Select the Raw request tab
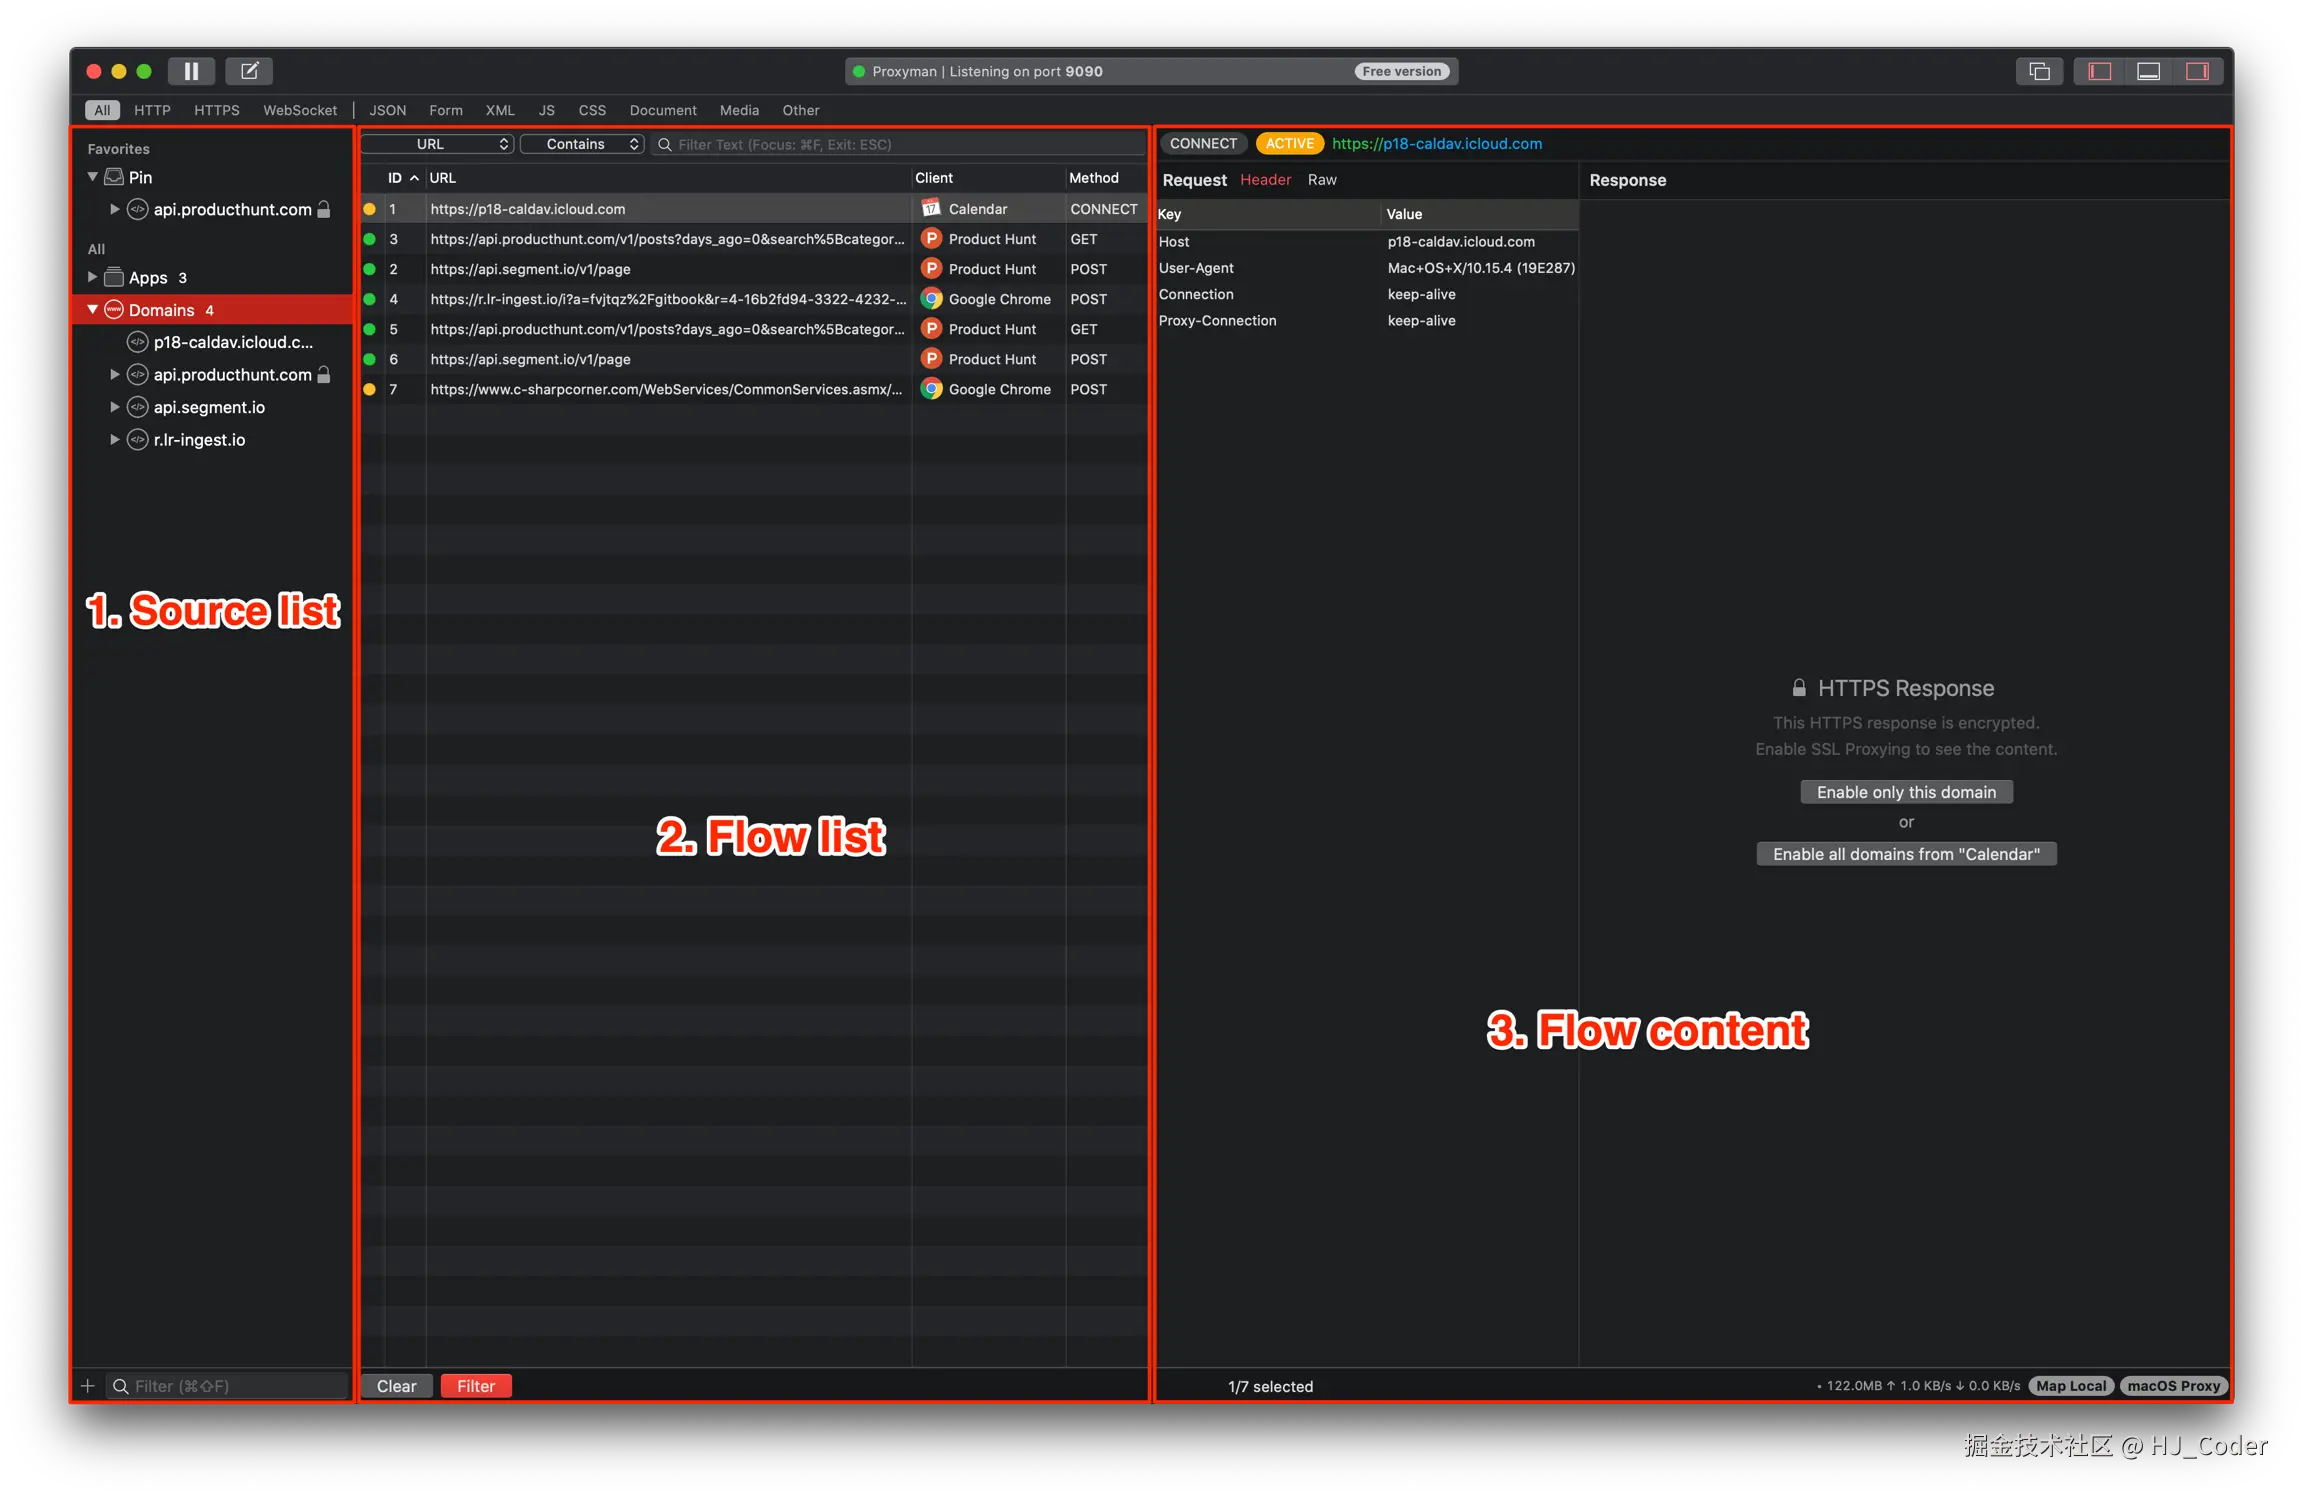Screen dimensions: 2304x1496 (1321, 180)
